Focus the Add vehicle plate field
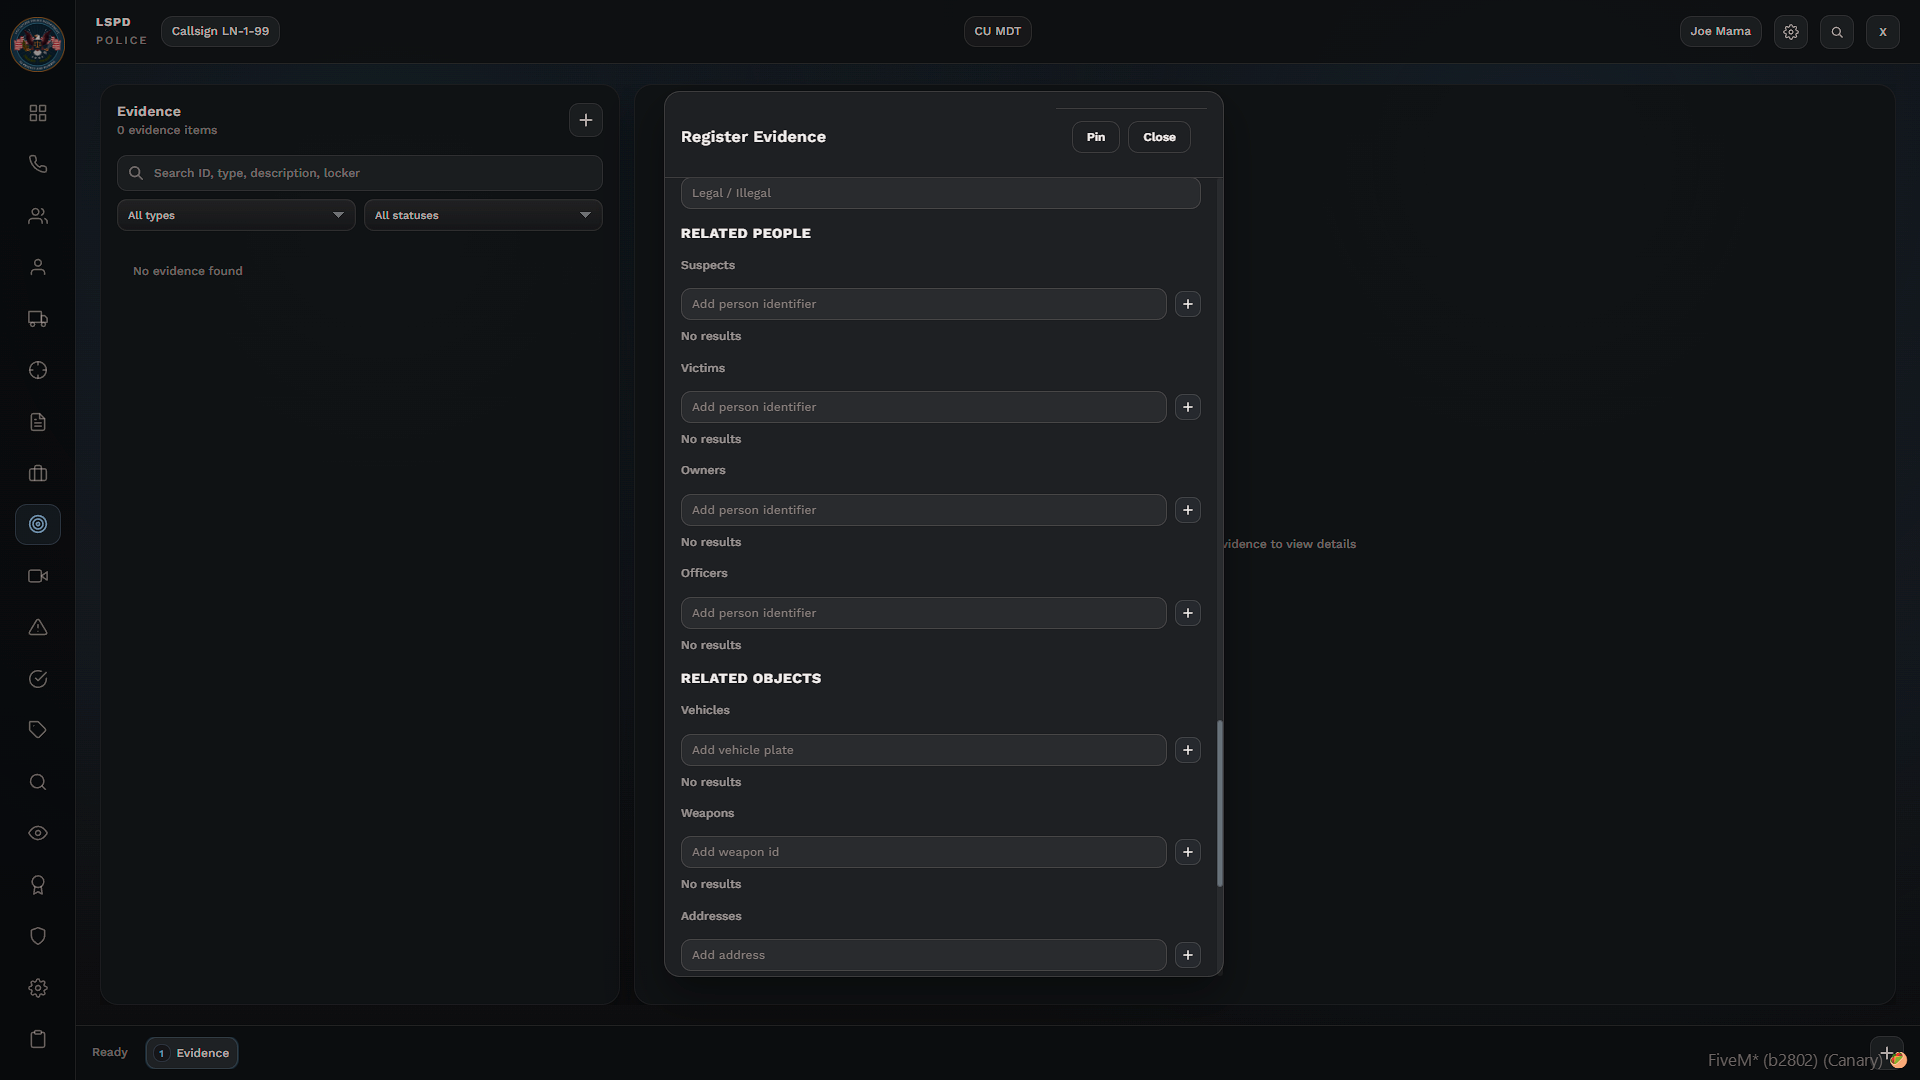This screenshot has height=1080, width=1920. [923, 750]
